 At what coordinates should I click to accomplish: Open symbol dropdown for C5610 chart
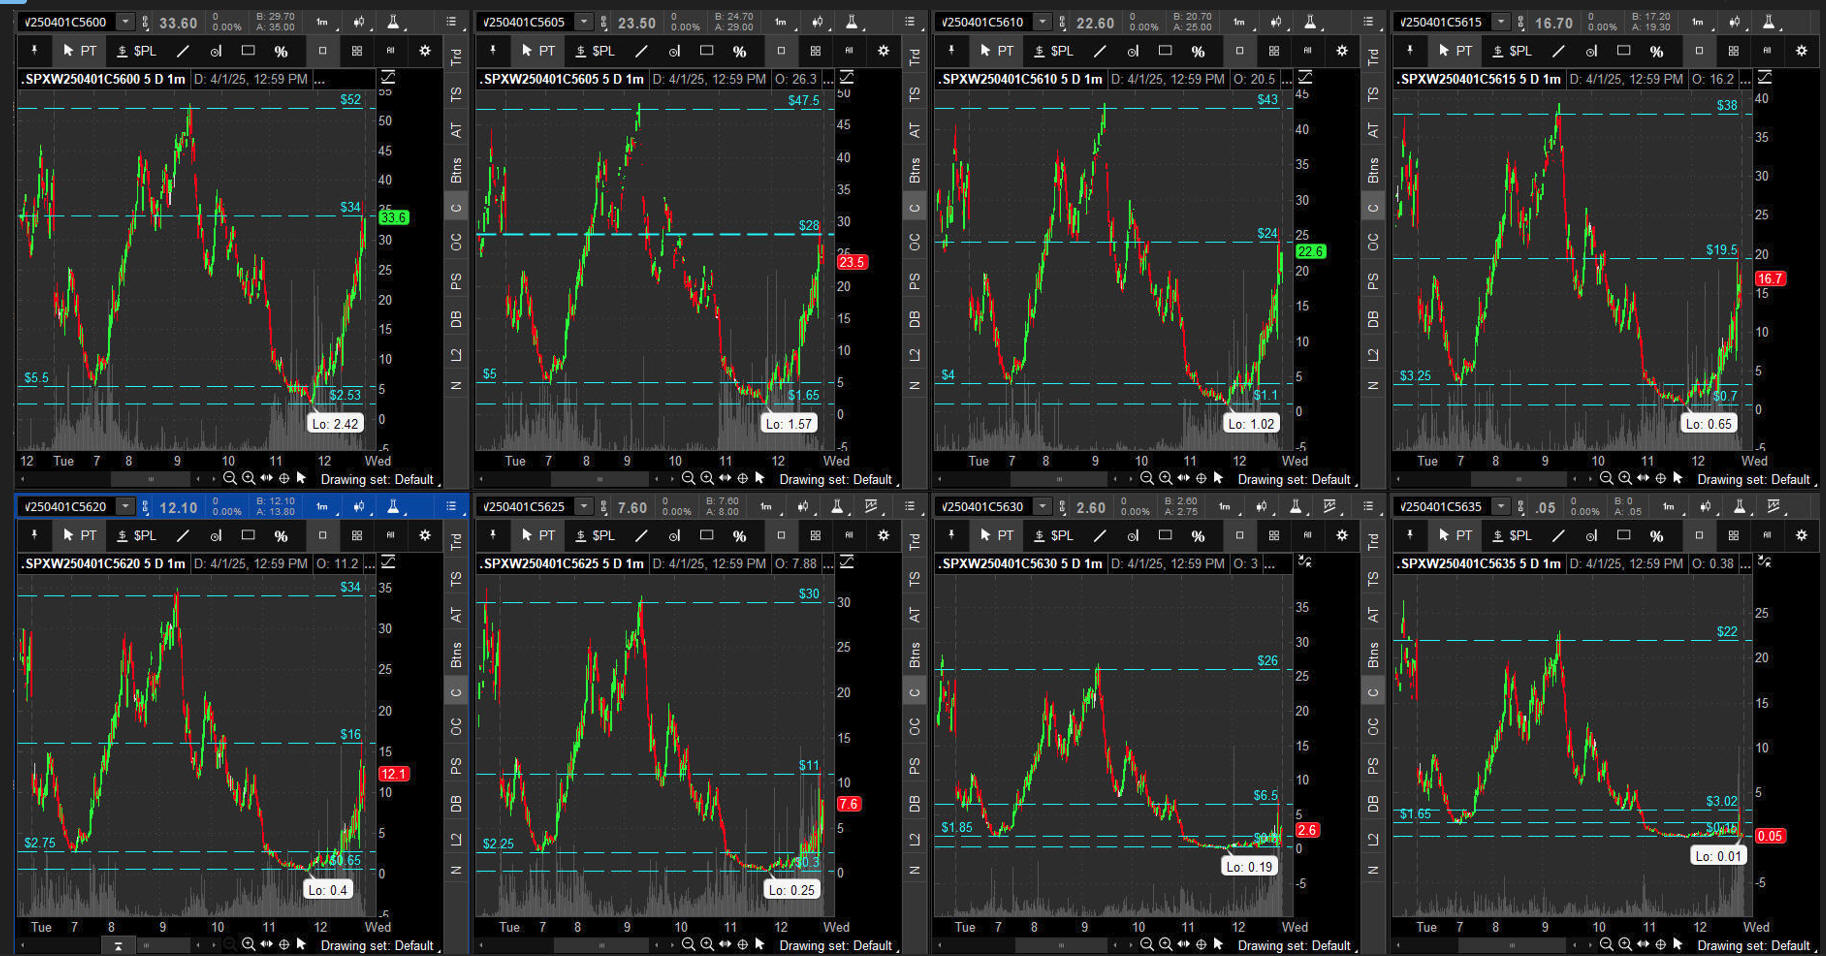(x=1042, y=22)
